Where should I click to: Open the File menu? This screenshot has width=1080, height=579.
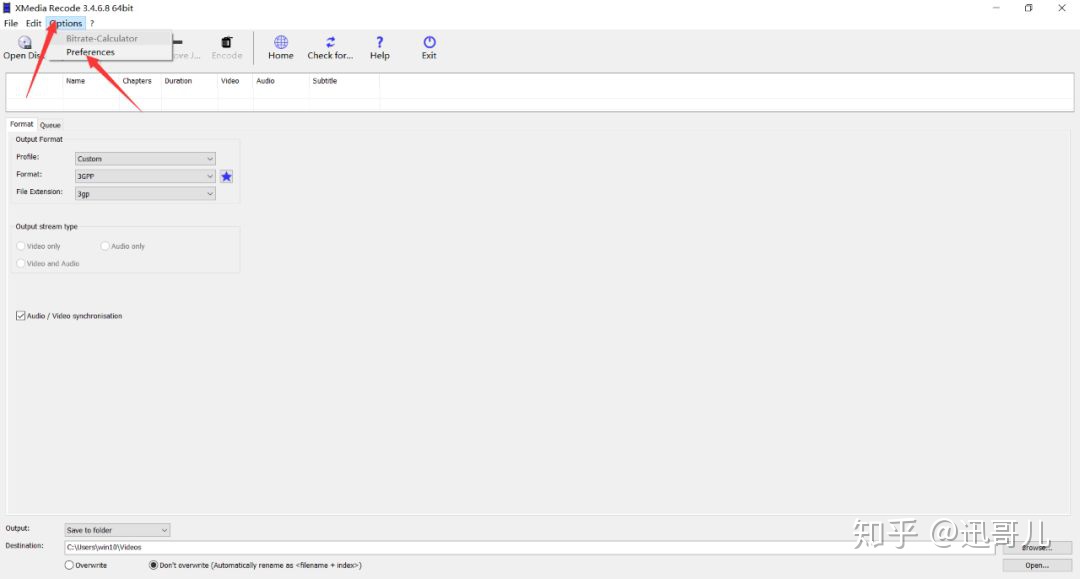pos(11,23)
